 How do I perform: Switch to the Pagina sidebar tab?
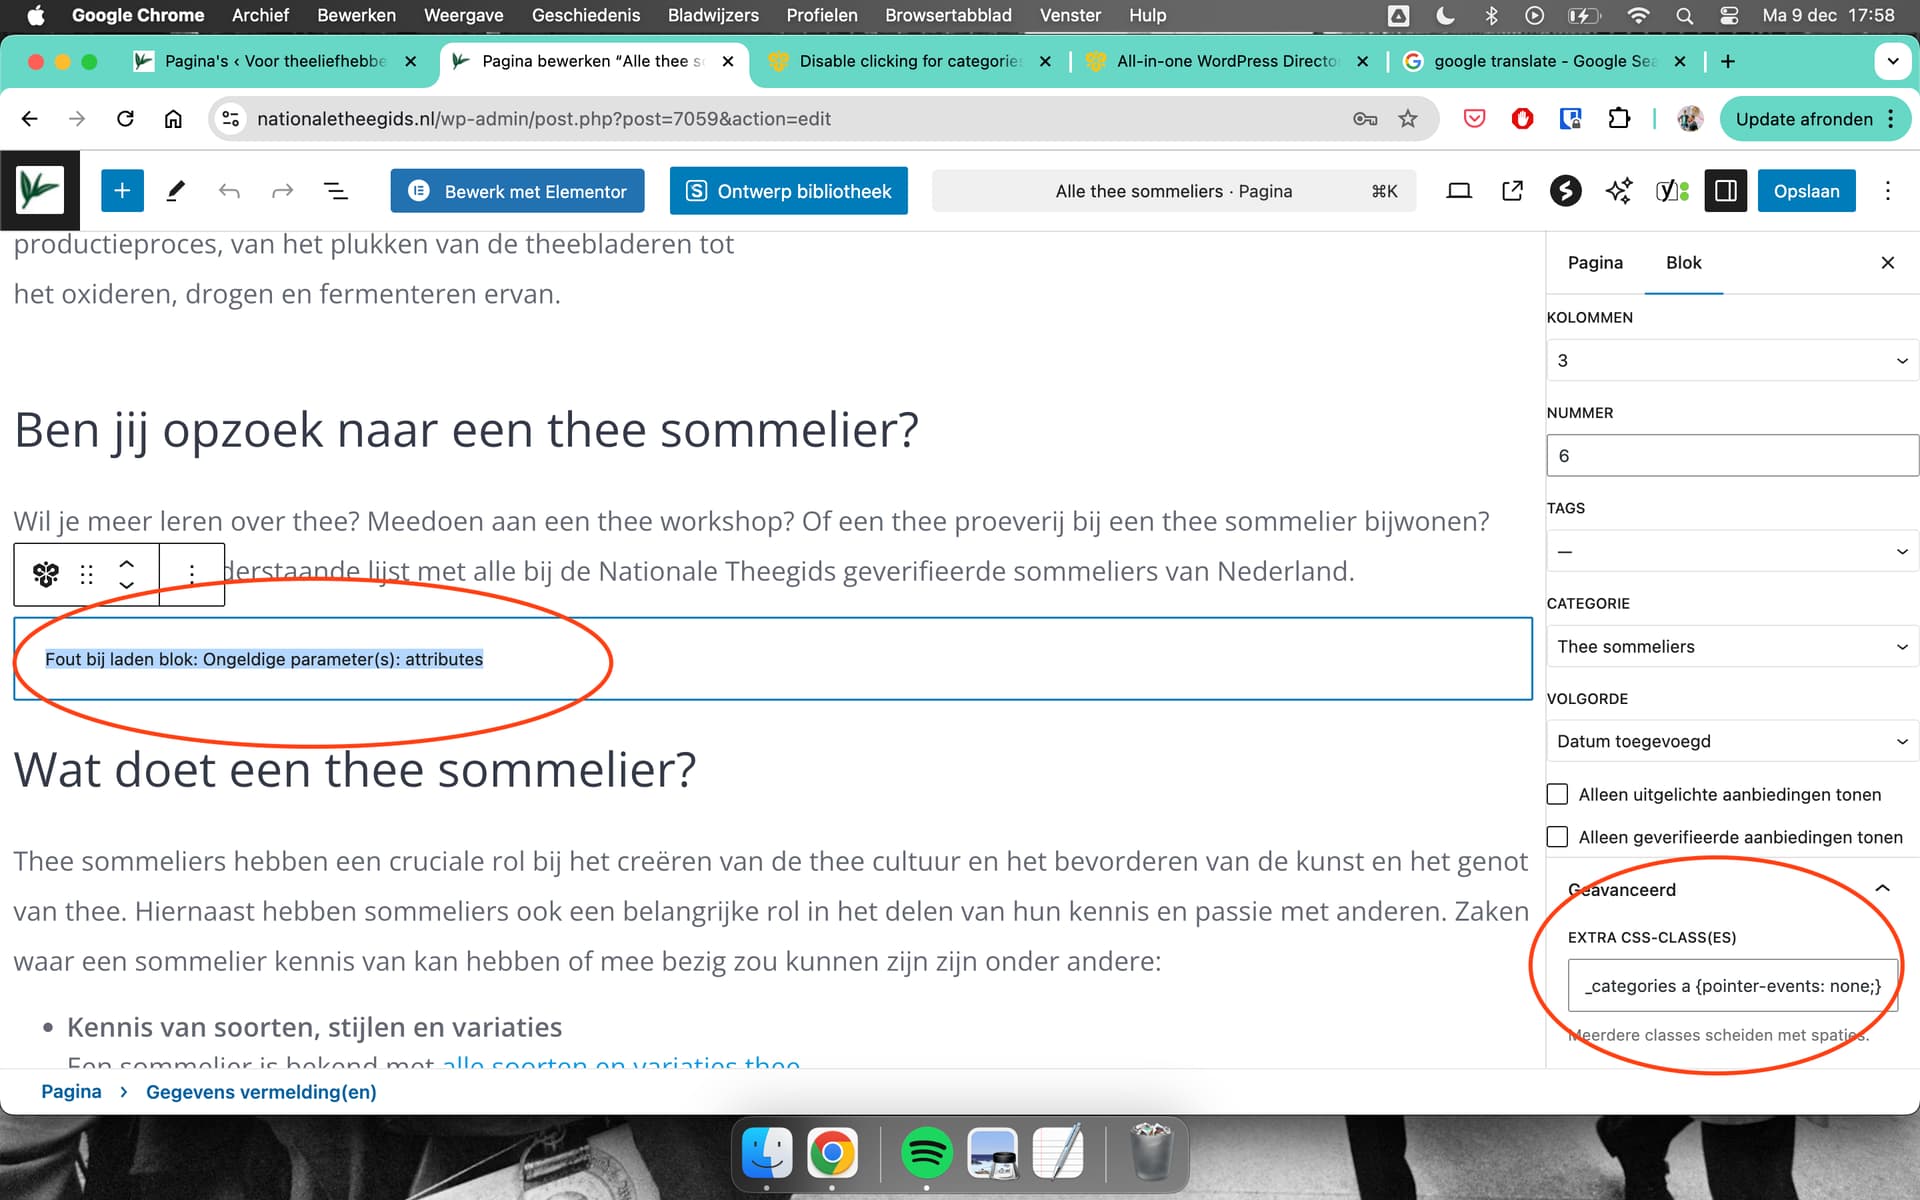tap(1595, 263)
